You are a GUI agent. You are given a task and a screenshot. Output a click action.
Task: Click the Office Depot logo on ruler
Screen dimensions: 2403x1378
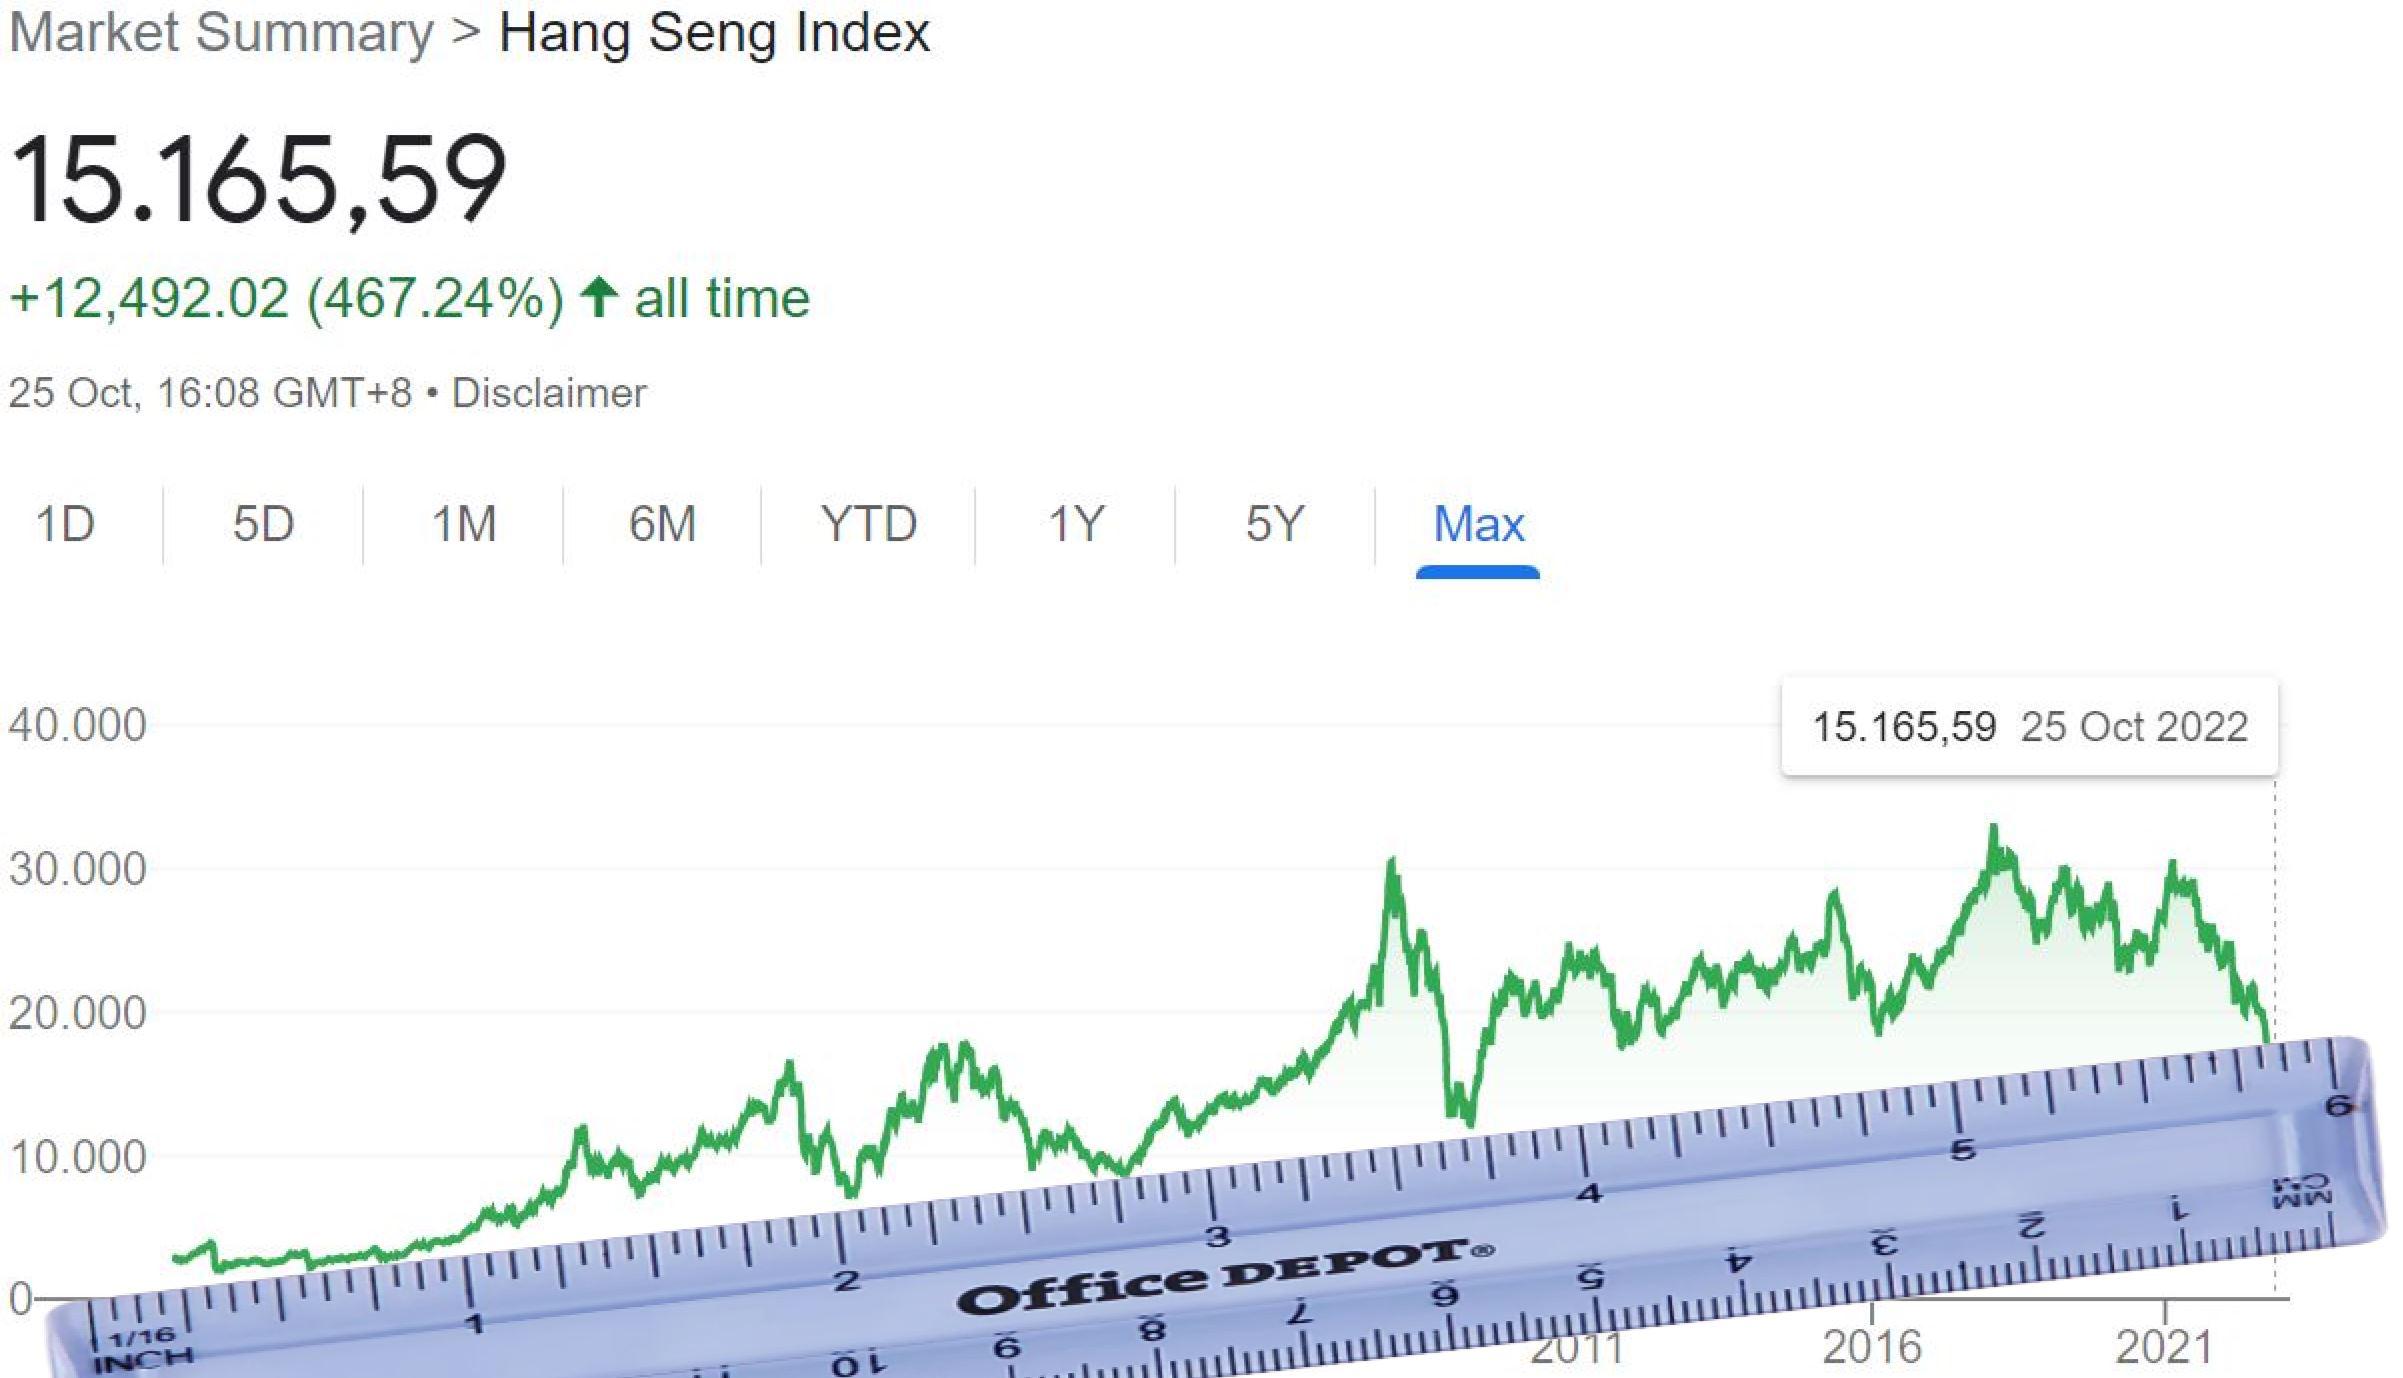[1225, 1276]
